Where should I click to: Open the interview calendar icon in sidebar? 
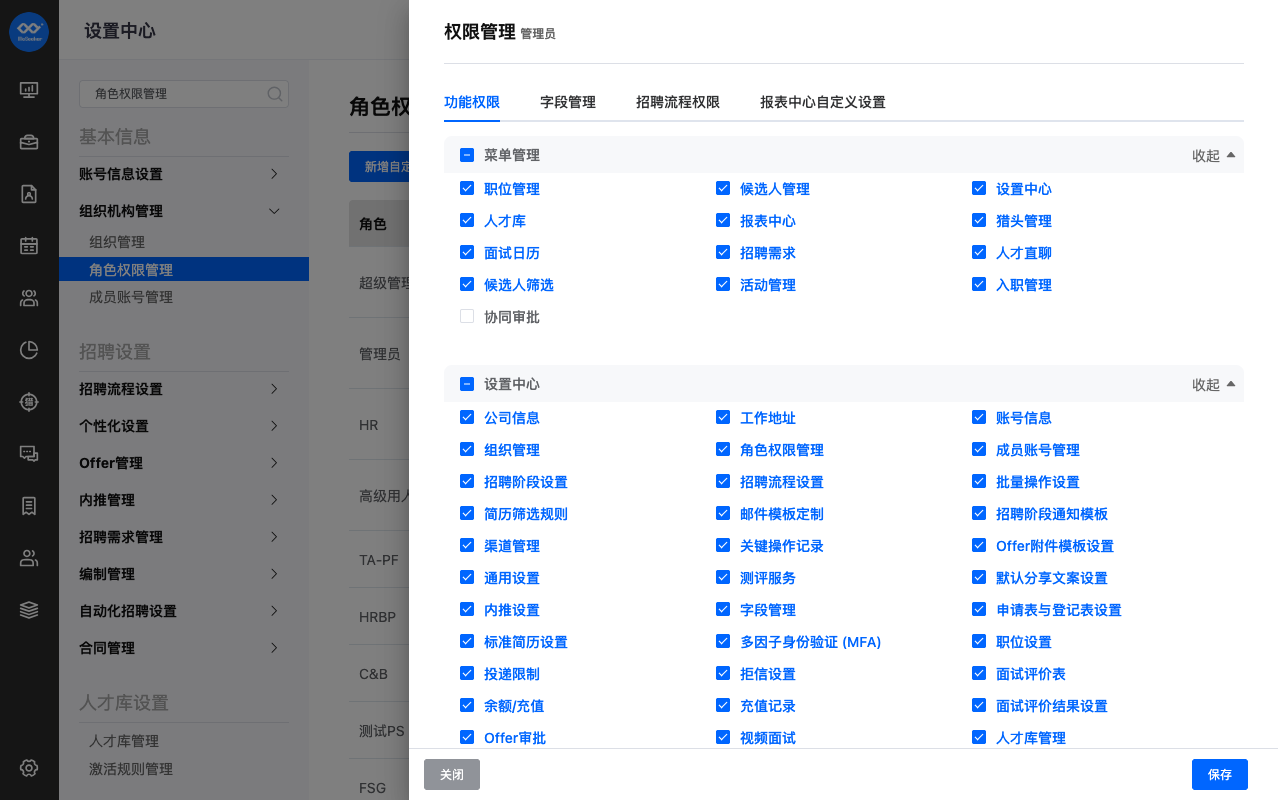[29, 245]
